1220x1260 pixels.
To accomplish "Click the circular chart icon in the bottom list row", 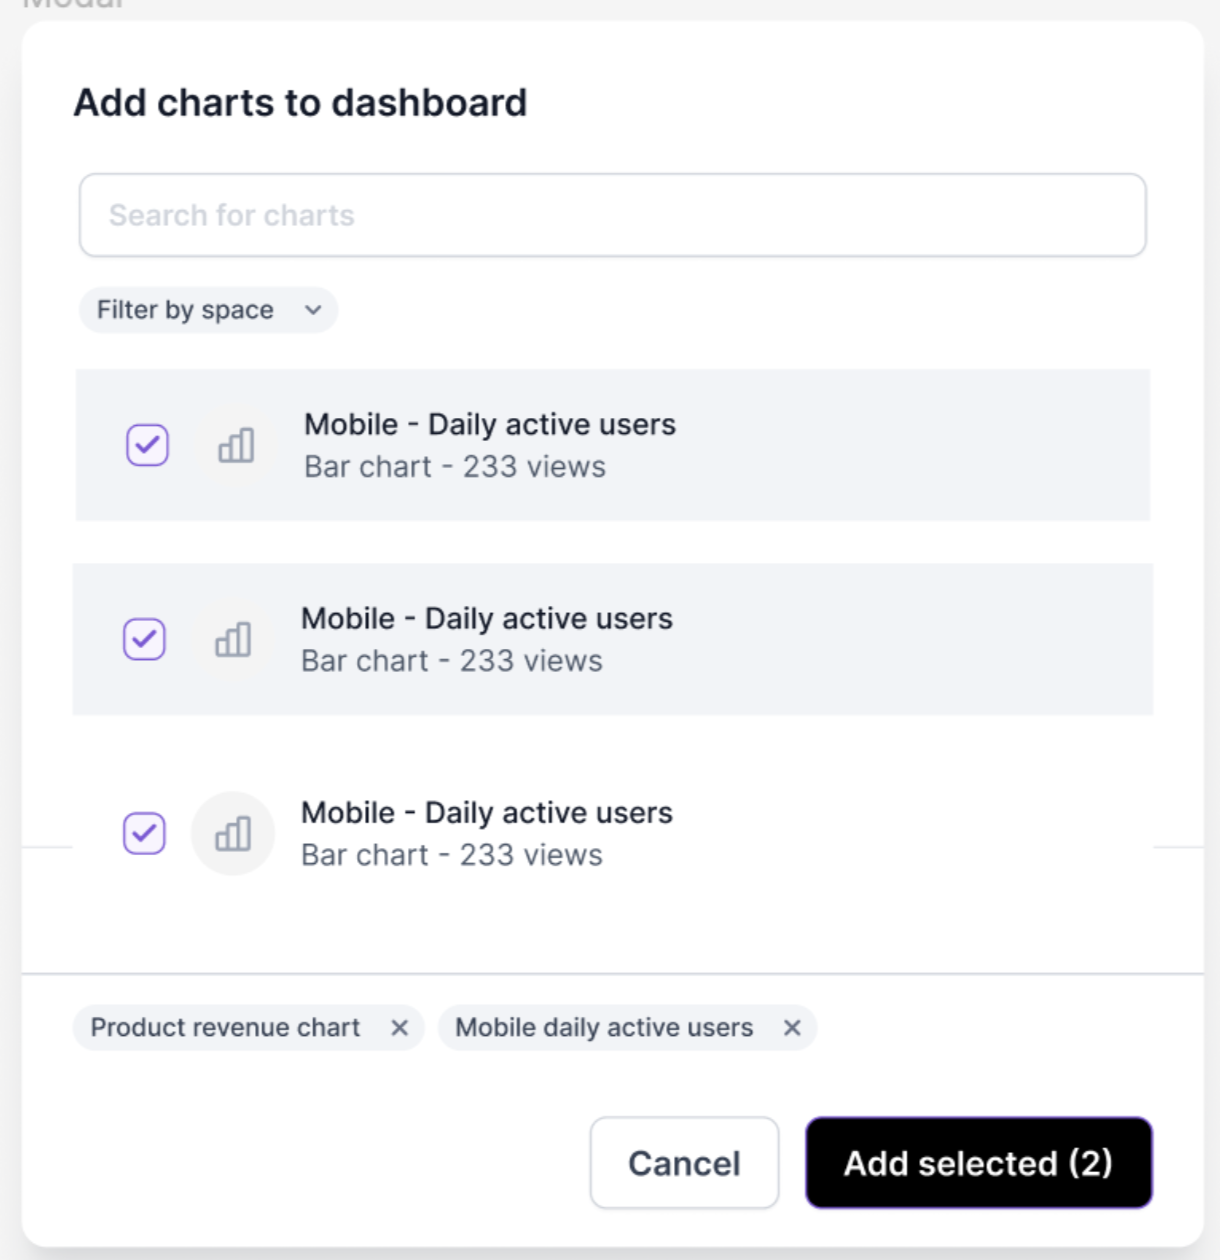I will 234,833.
